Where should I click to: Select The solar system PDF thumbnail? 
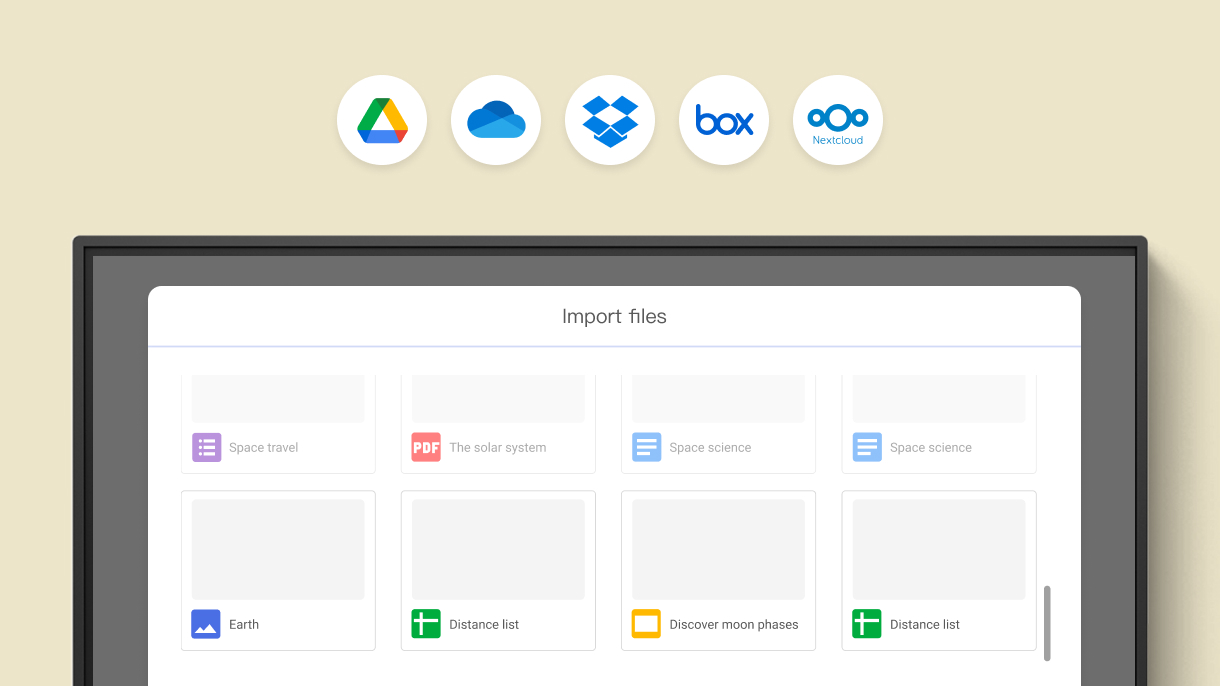pyautogui.click(x=497, y=398)
